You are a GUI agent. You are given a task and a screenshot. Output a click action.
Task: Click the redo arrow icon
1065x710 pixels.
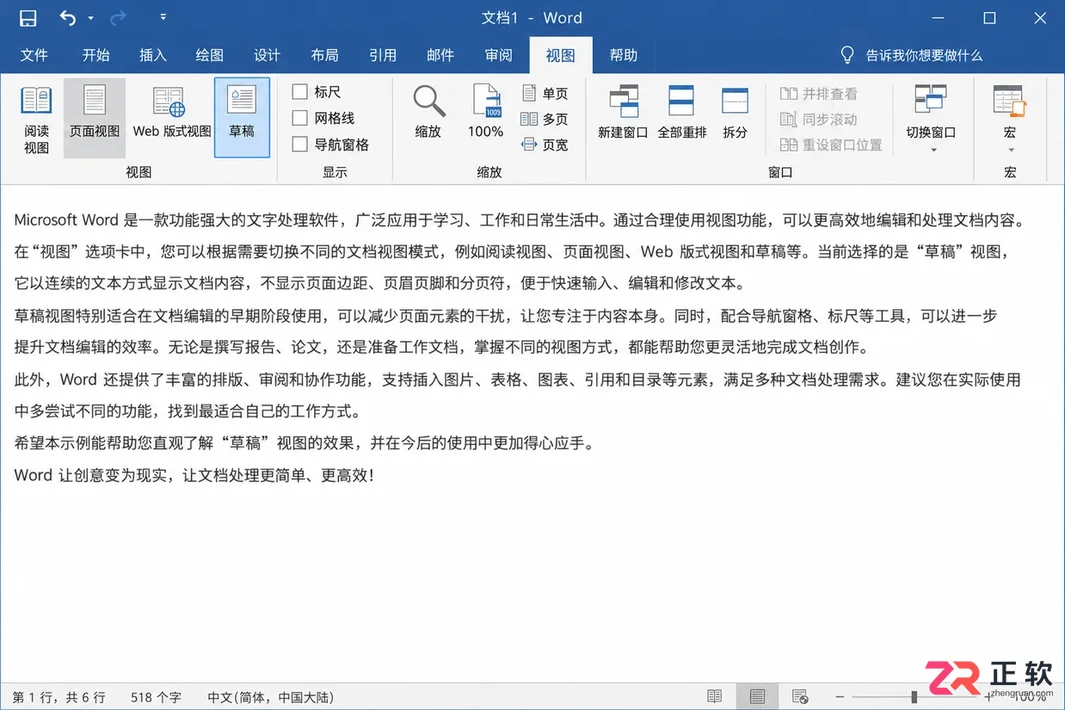coord(118,18)
